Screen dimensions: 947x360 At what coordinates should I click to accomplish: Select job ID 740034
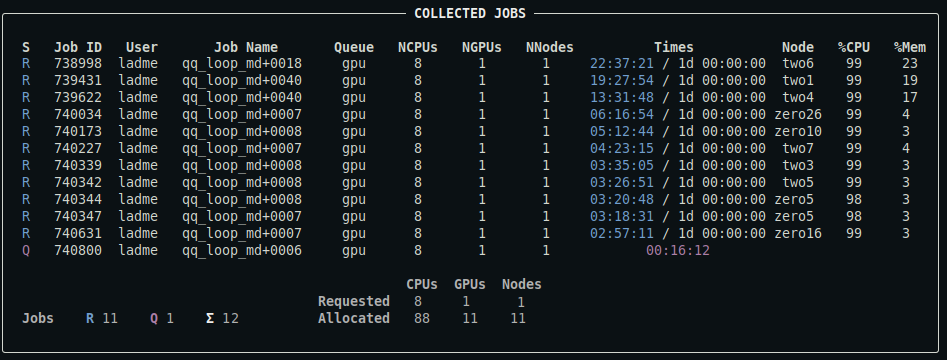click(78, 114)
